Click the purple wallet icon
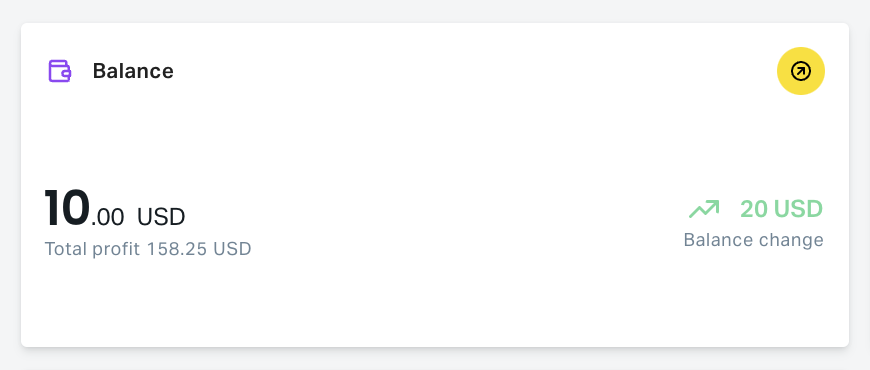Screen dimensions: 870x370 coord(59,71)
